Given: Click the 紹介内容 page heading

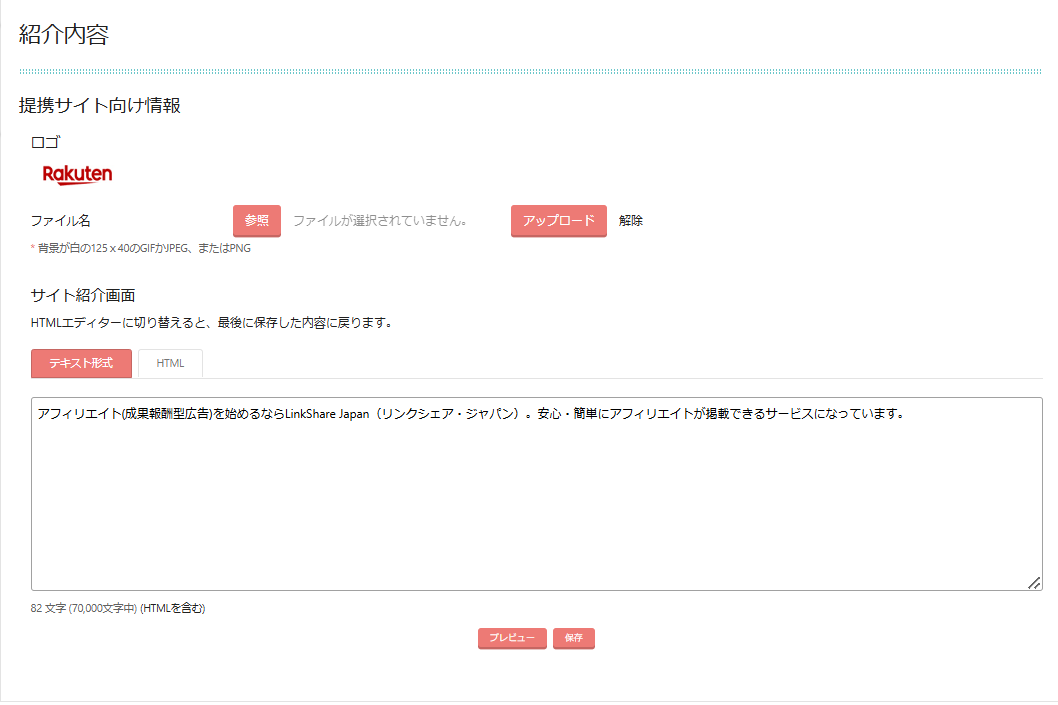Looking at the screenshot, I should [64, 35].
